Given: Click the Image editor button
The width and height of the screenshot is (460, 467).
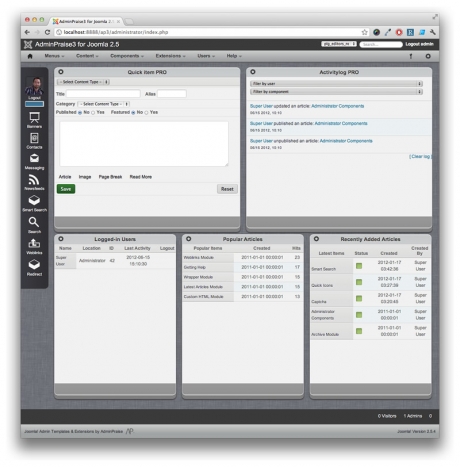Looking at the screenshot, I should [85, 177].
